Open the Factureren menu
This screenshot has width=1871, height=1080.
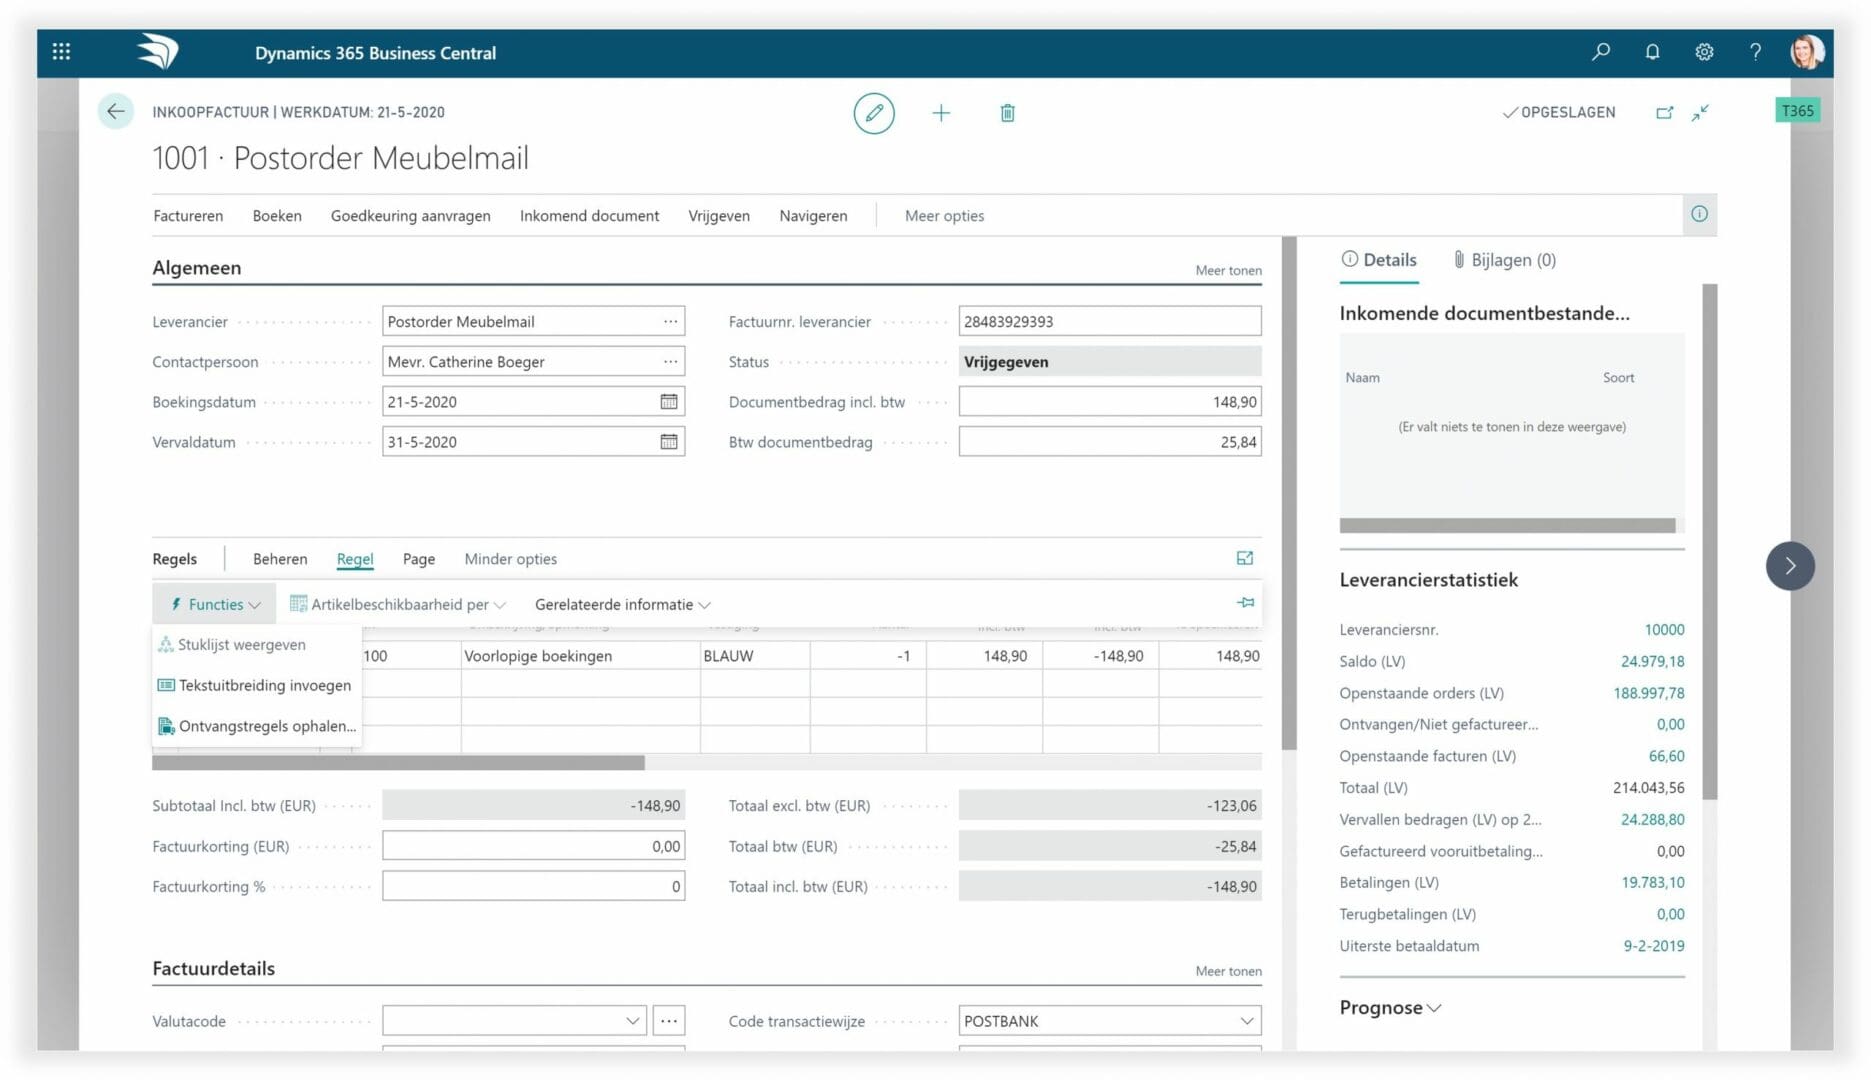click(x=188, y=215)
